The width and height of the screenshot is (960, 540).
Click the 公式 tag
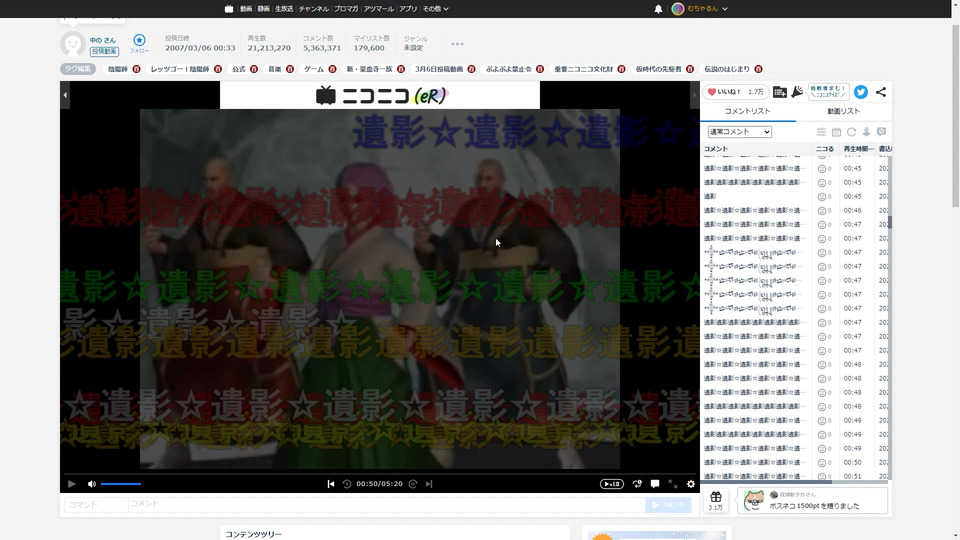[239, 69]
